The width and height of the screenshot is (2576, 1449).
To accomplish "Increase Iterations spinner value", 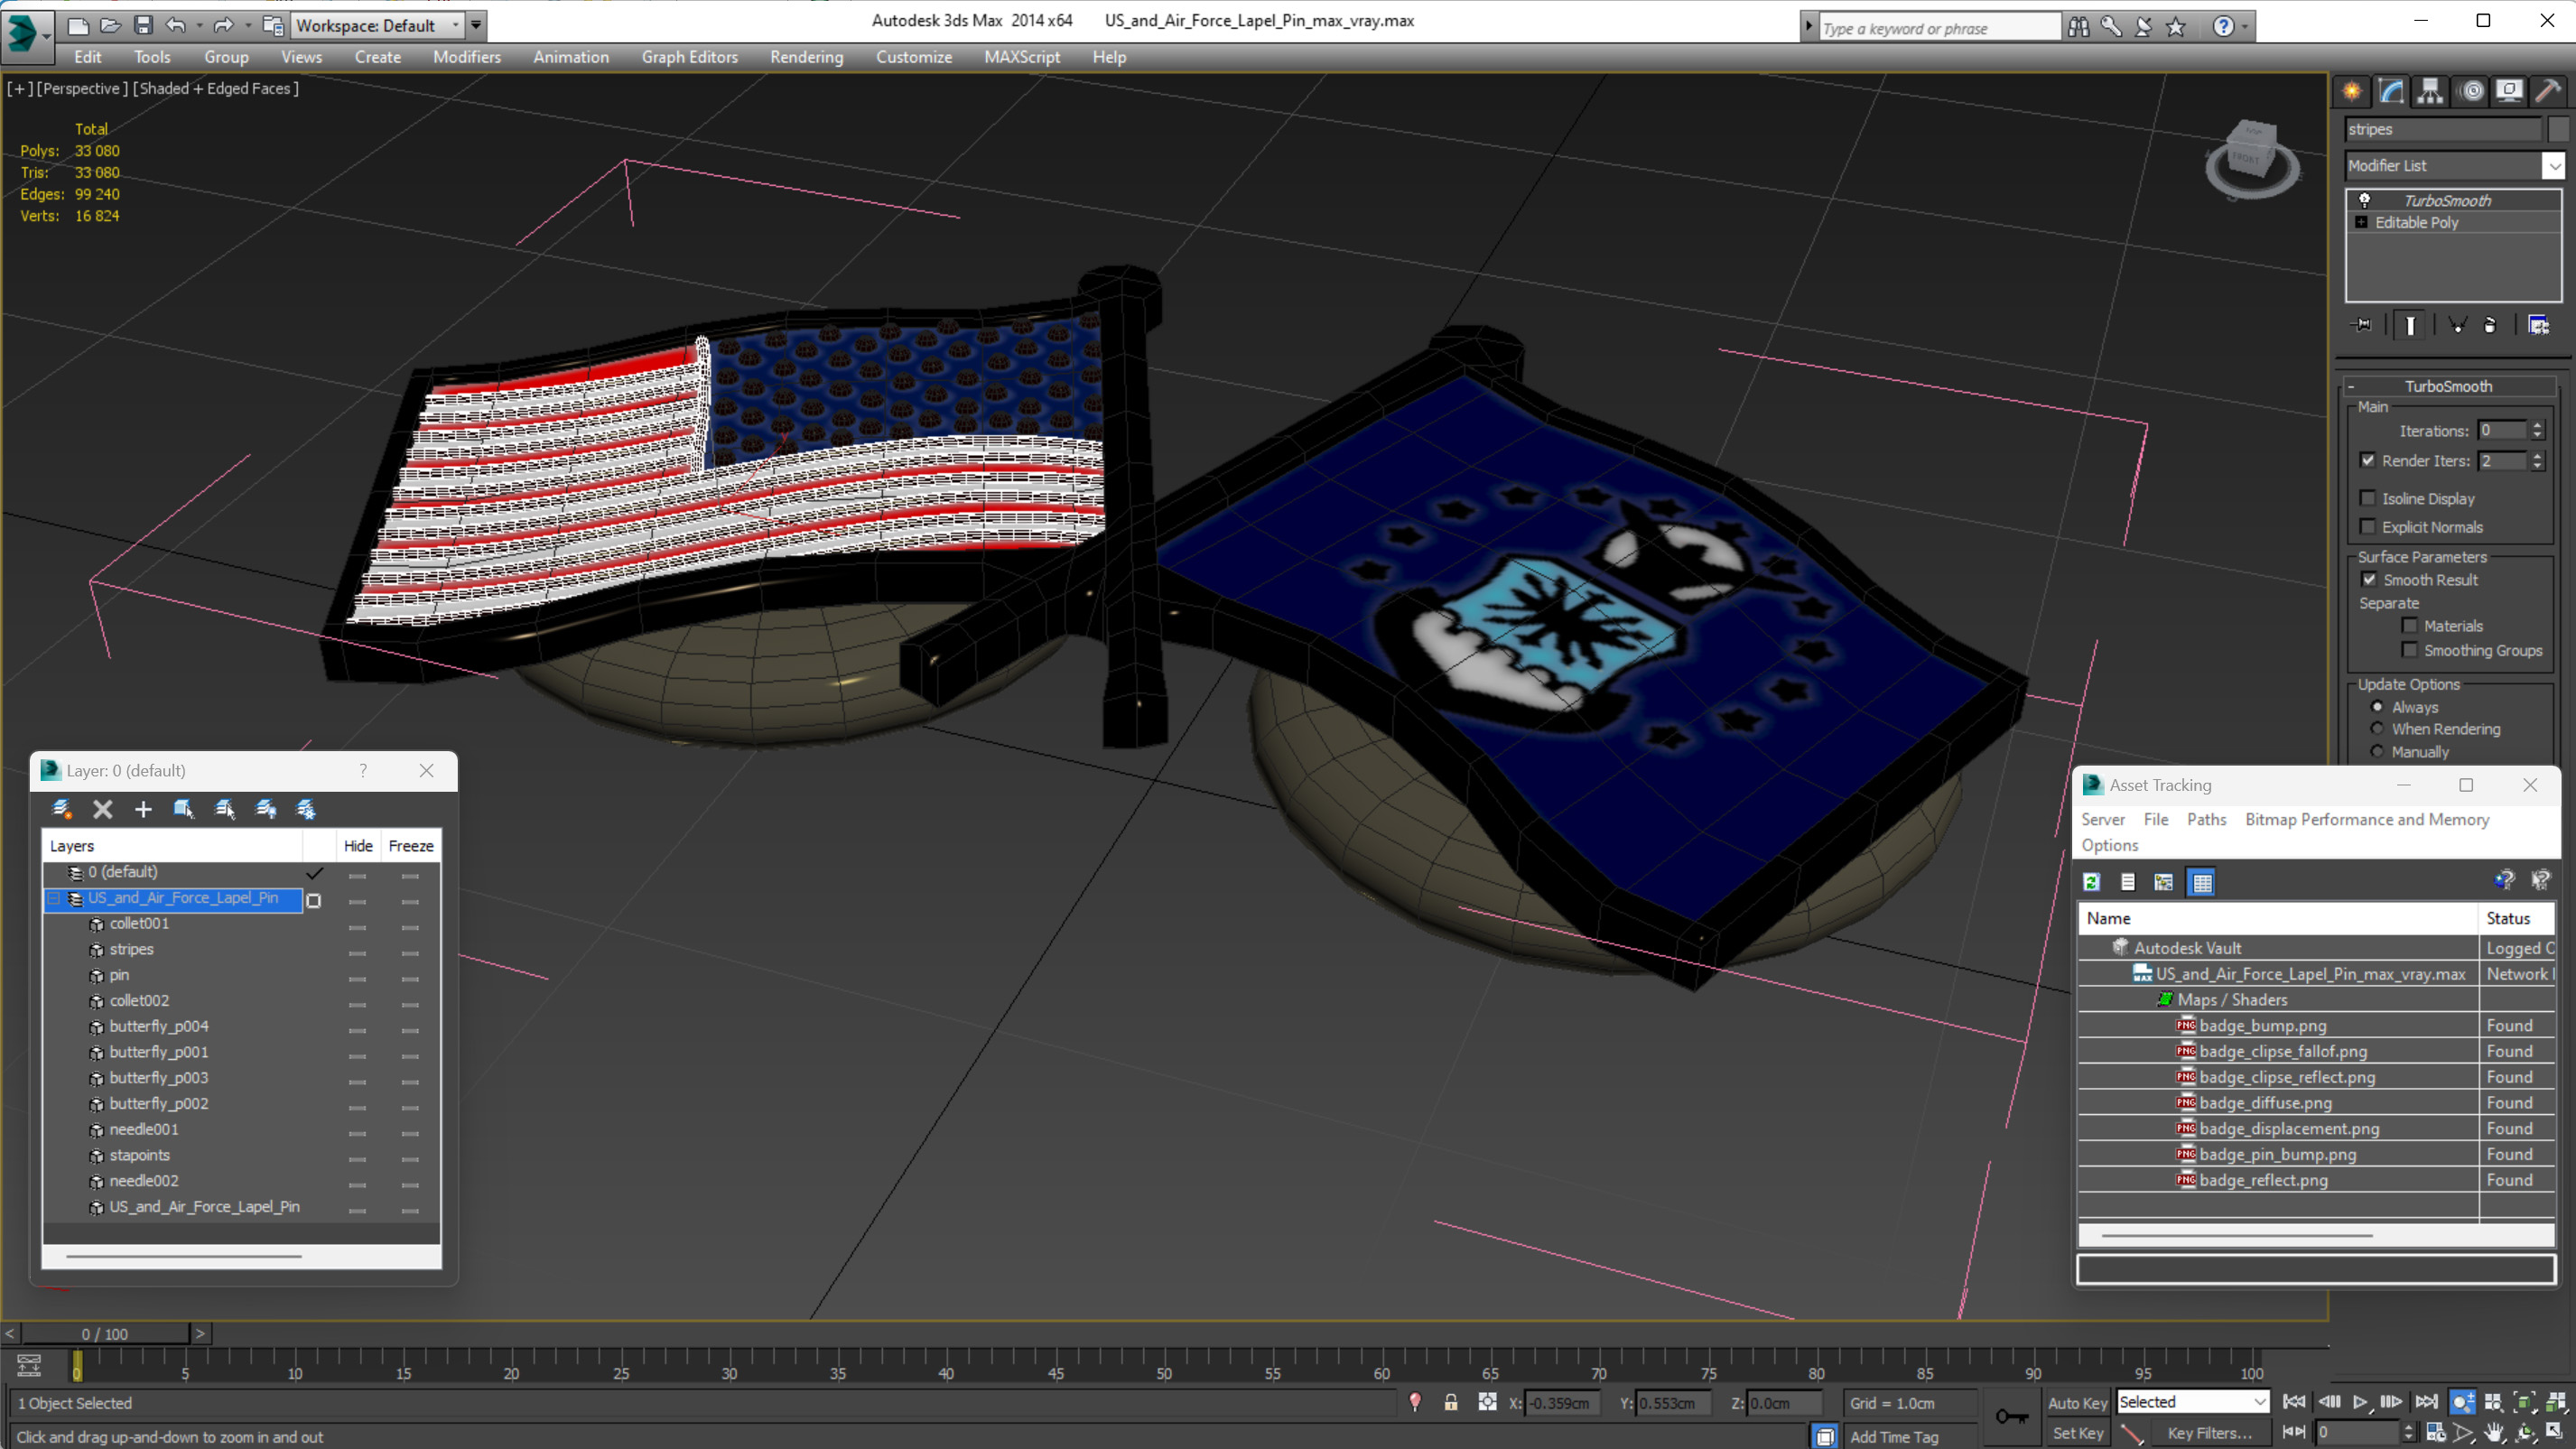I will (x=2536, y=425).
